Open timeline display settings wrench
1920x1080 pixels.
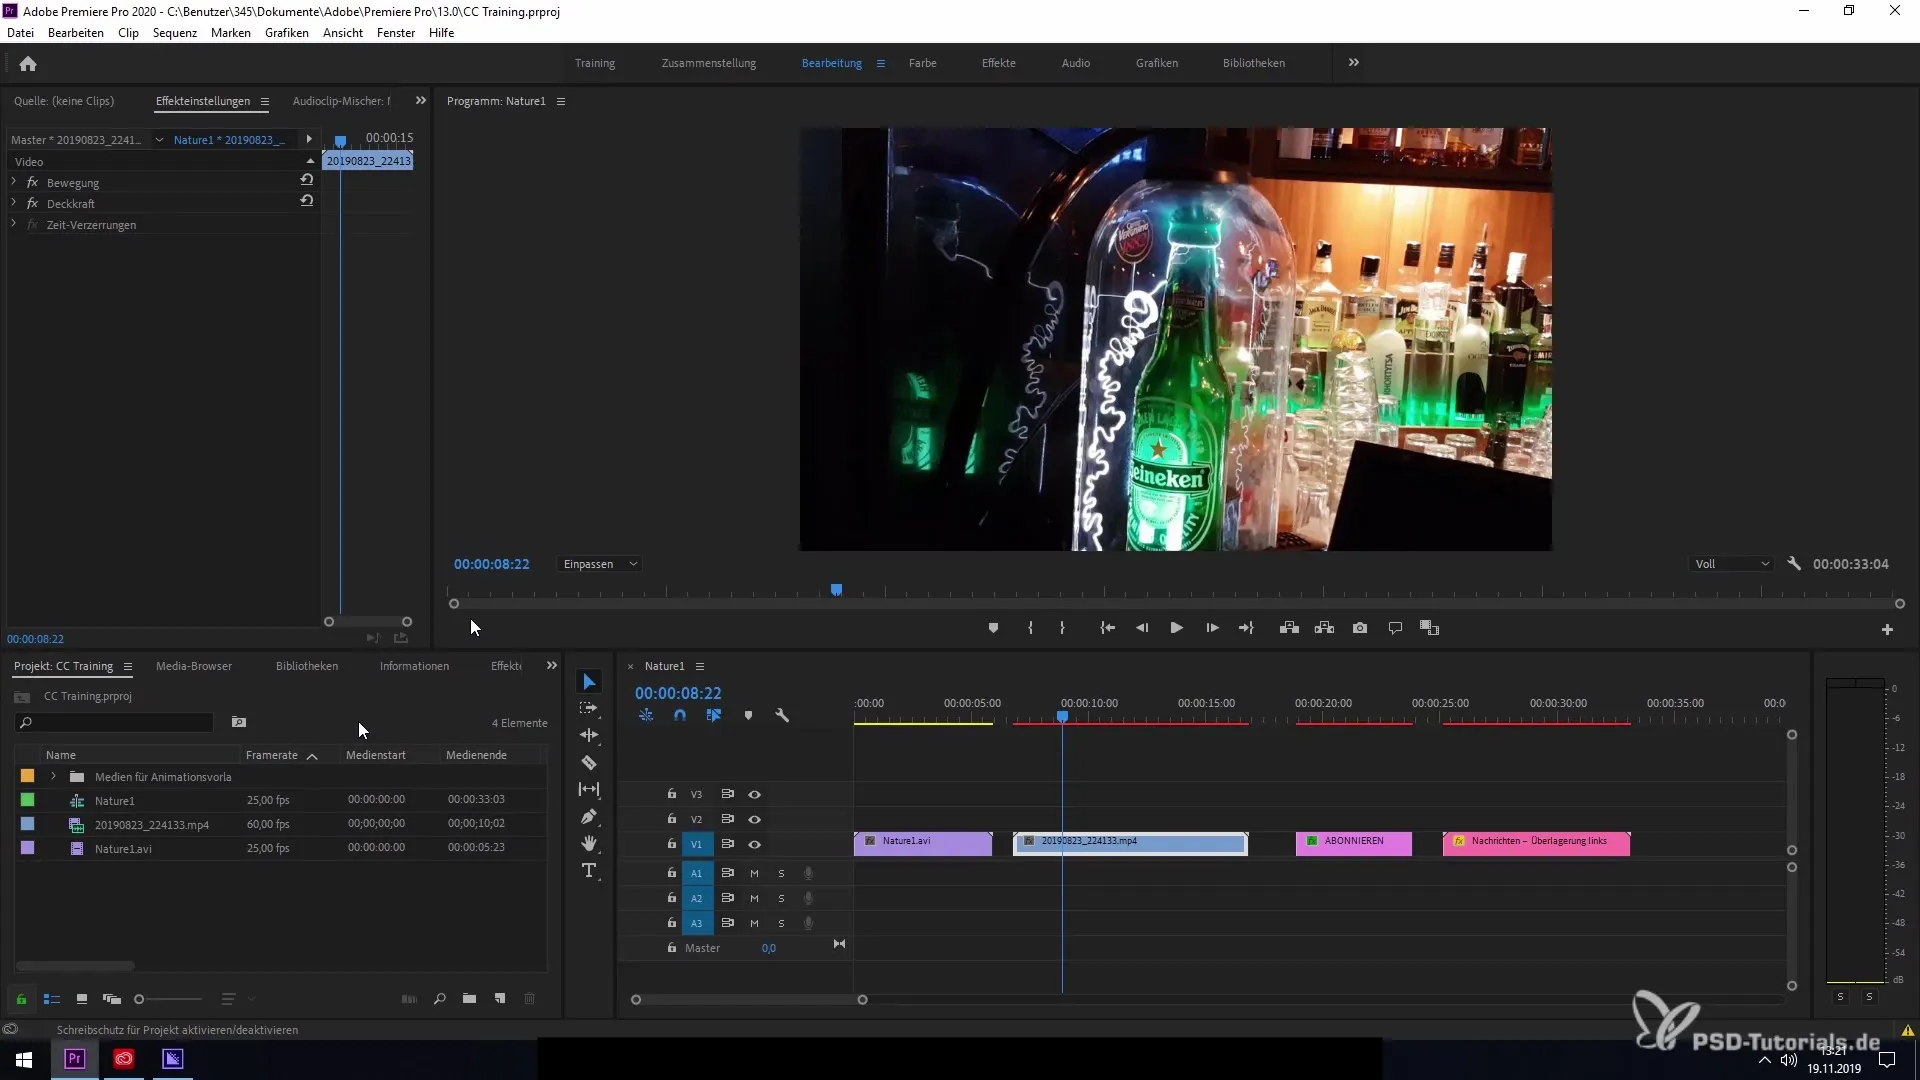(782, 716)
